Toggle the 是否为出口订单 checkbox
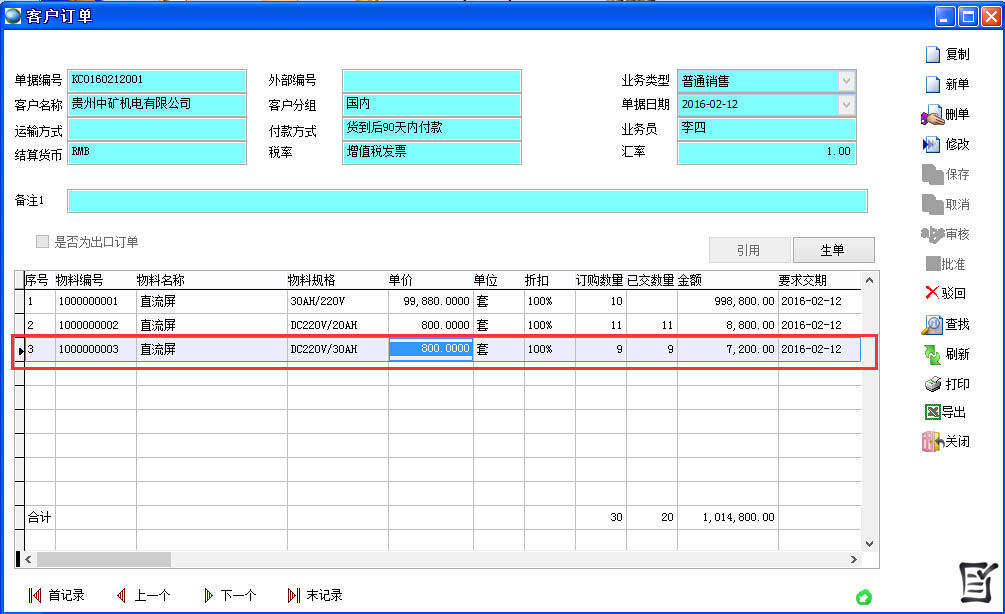The image size is (1005, 614). tap(42, 242)
